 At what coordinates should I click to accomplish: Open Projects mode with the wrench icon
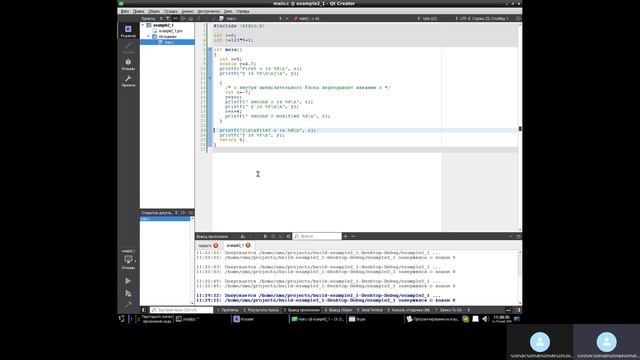[x=128, y=81]
